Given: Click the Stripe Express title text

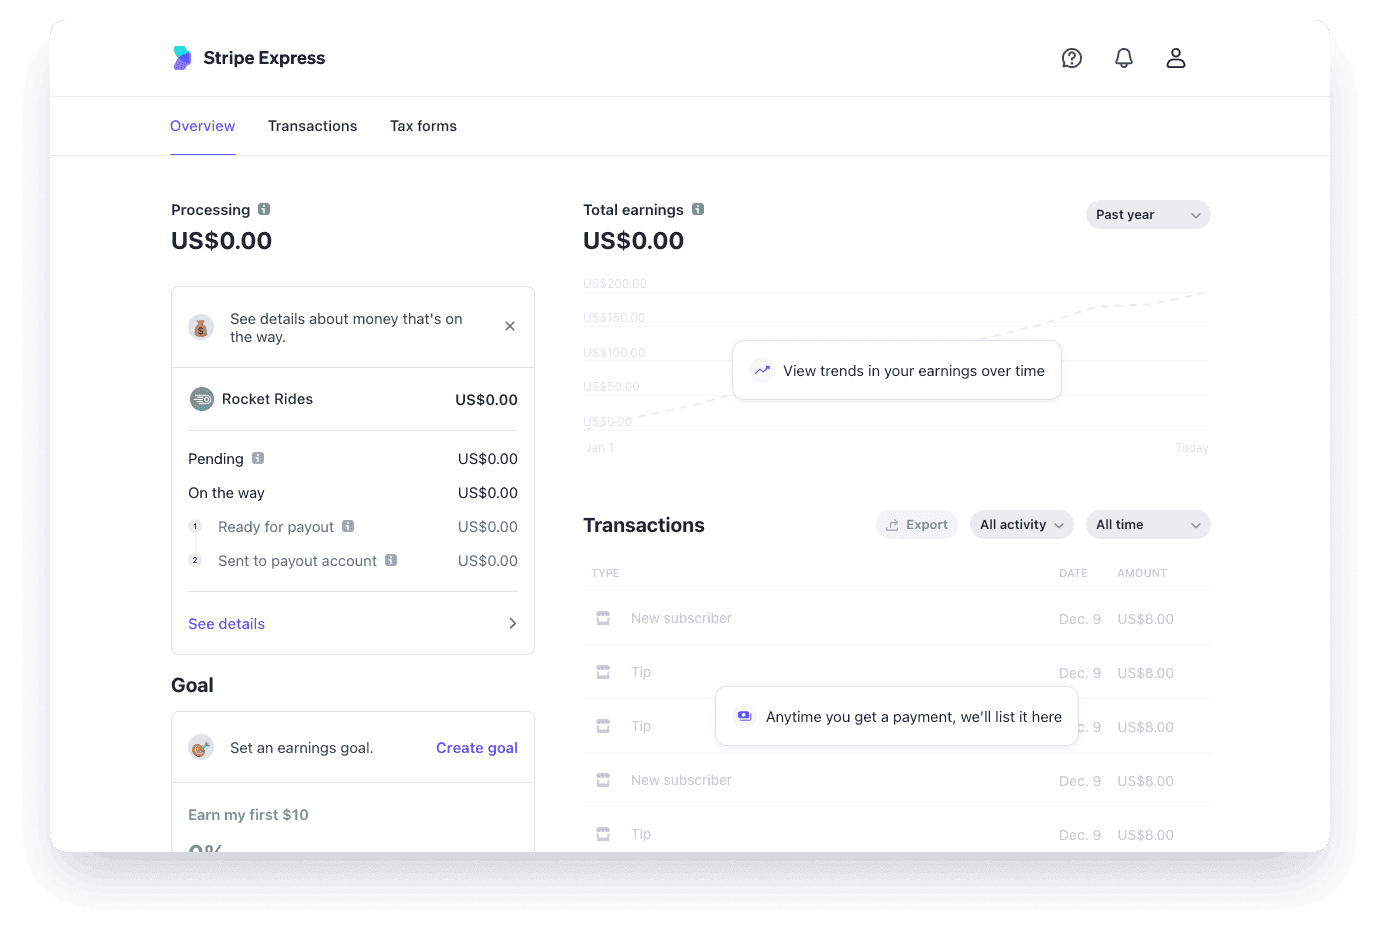Looking at the screenshot, I should [x=264, y=58].
